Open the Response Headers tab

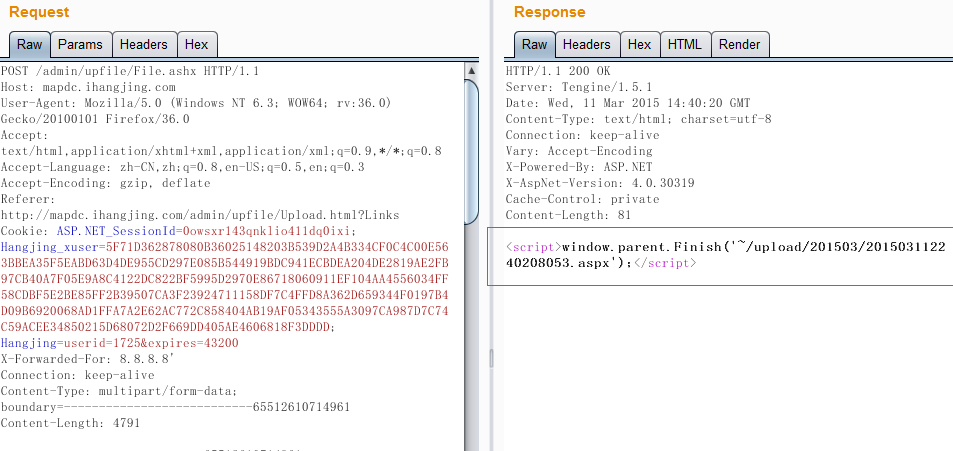pos(587,45)
